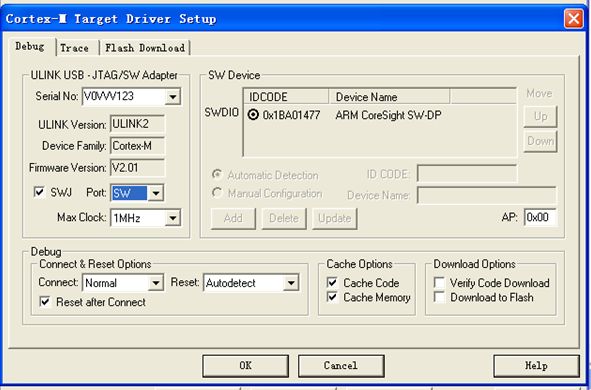Expand the Port dropdown showing SW
Screen dimensions: 591x390
click(x=155, y=193)
